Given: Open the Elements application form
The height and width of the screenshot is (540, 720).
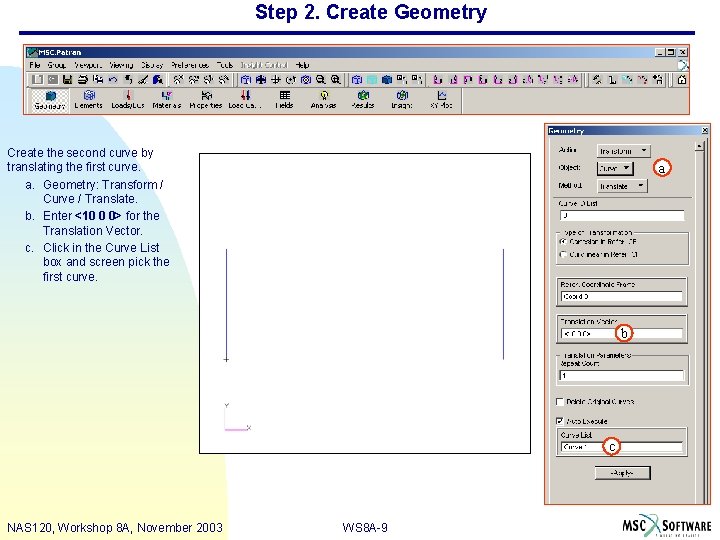Looking at the screenshot, I should pos(89,100).
